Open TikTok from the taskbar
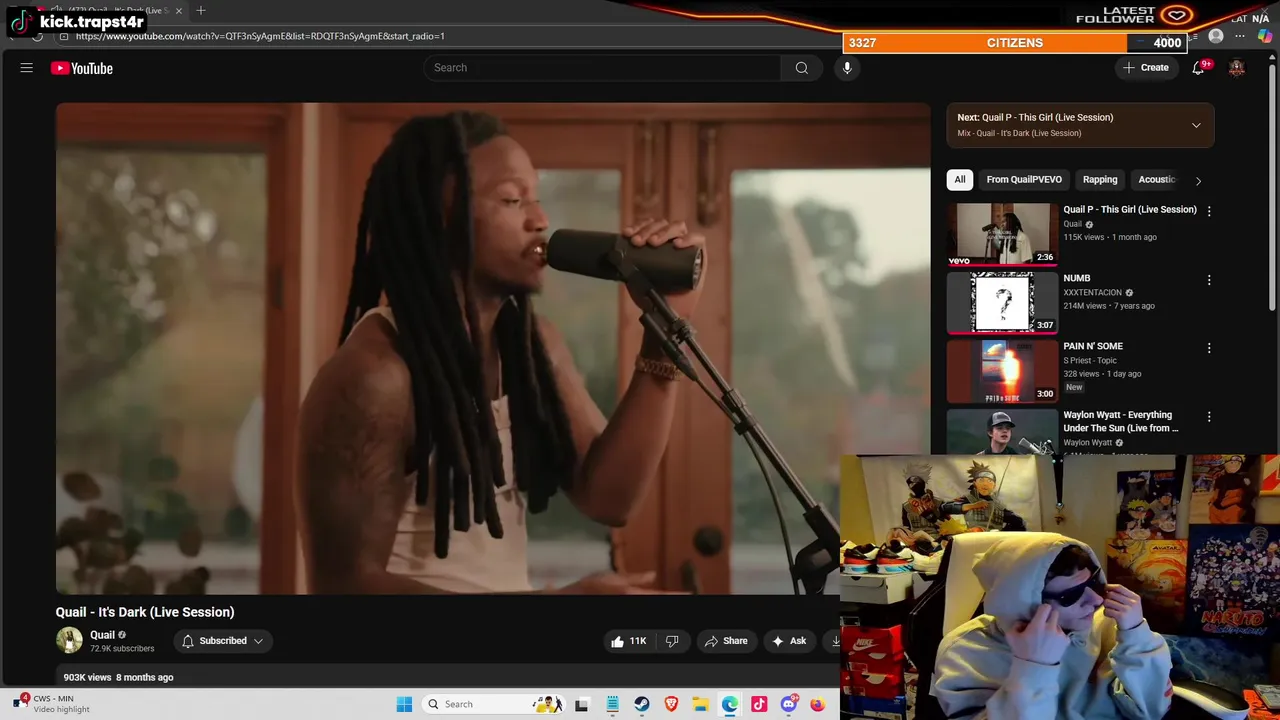Image resolution: width=1280 pixels, height=720 pixels. 759,704
